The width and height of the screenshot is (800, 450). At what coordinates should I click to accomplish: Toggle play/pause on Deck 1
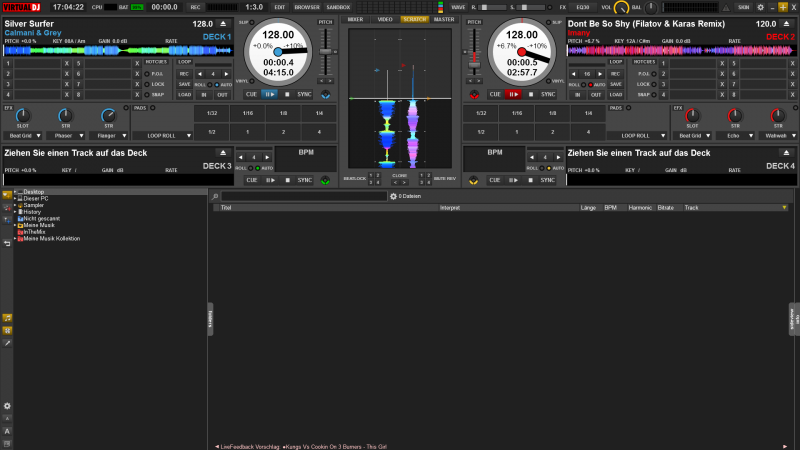tap(269, 94)
